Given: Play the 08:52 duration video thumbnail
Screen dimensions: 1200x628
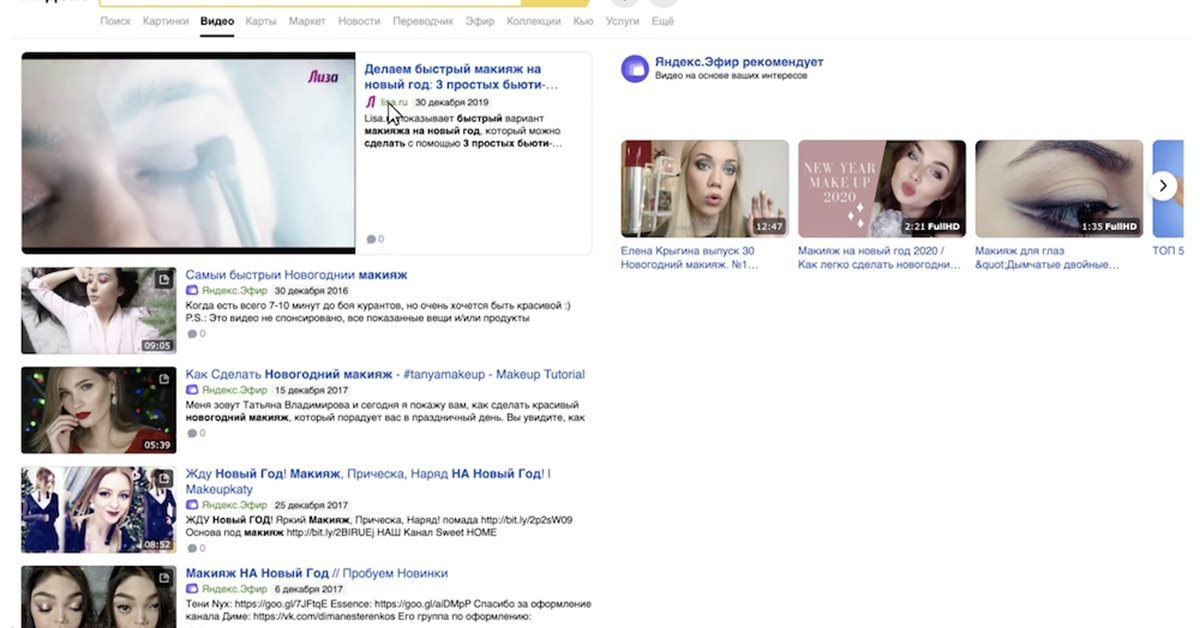Looking at the screenshot, I should 98,510.
